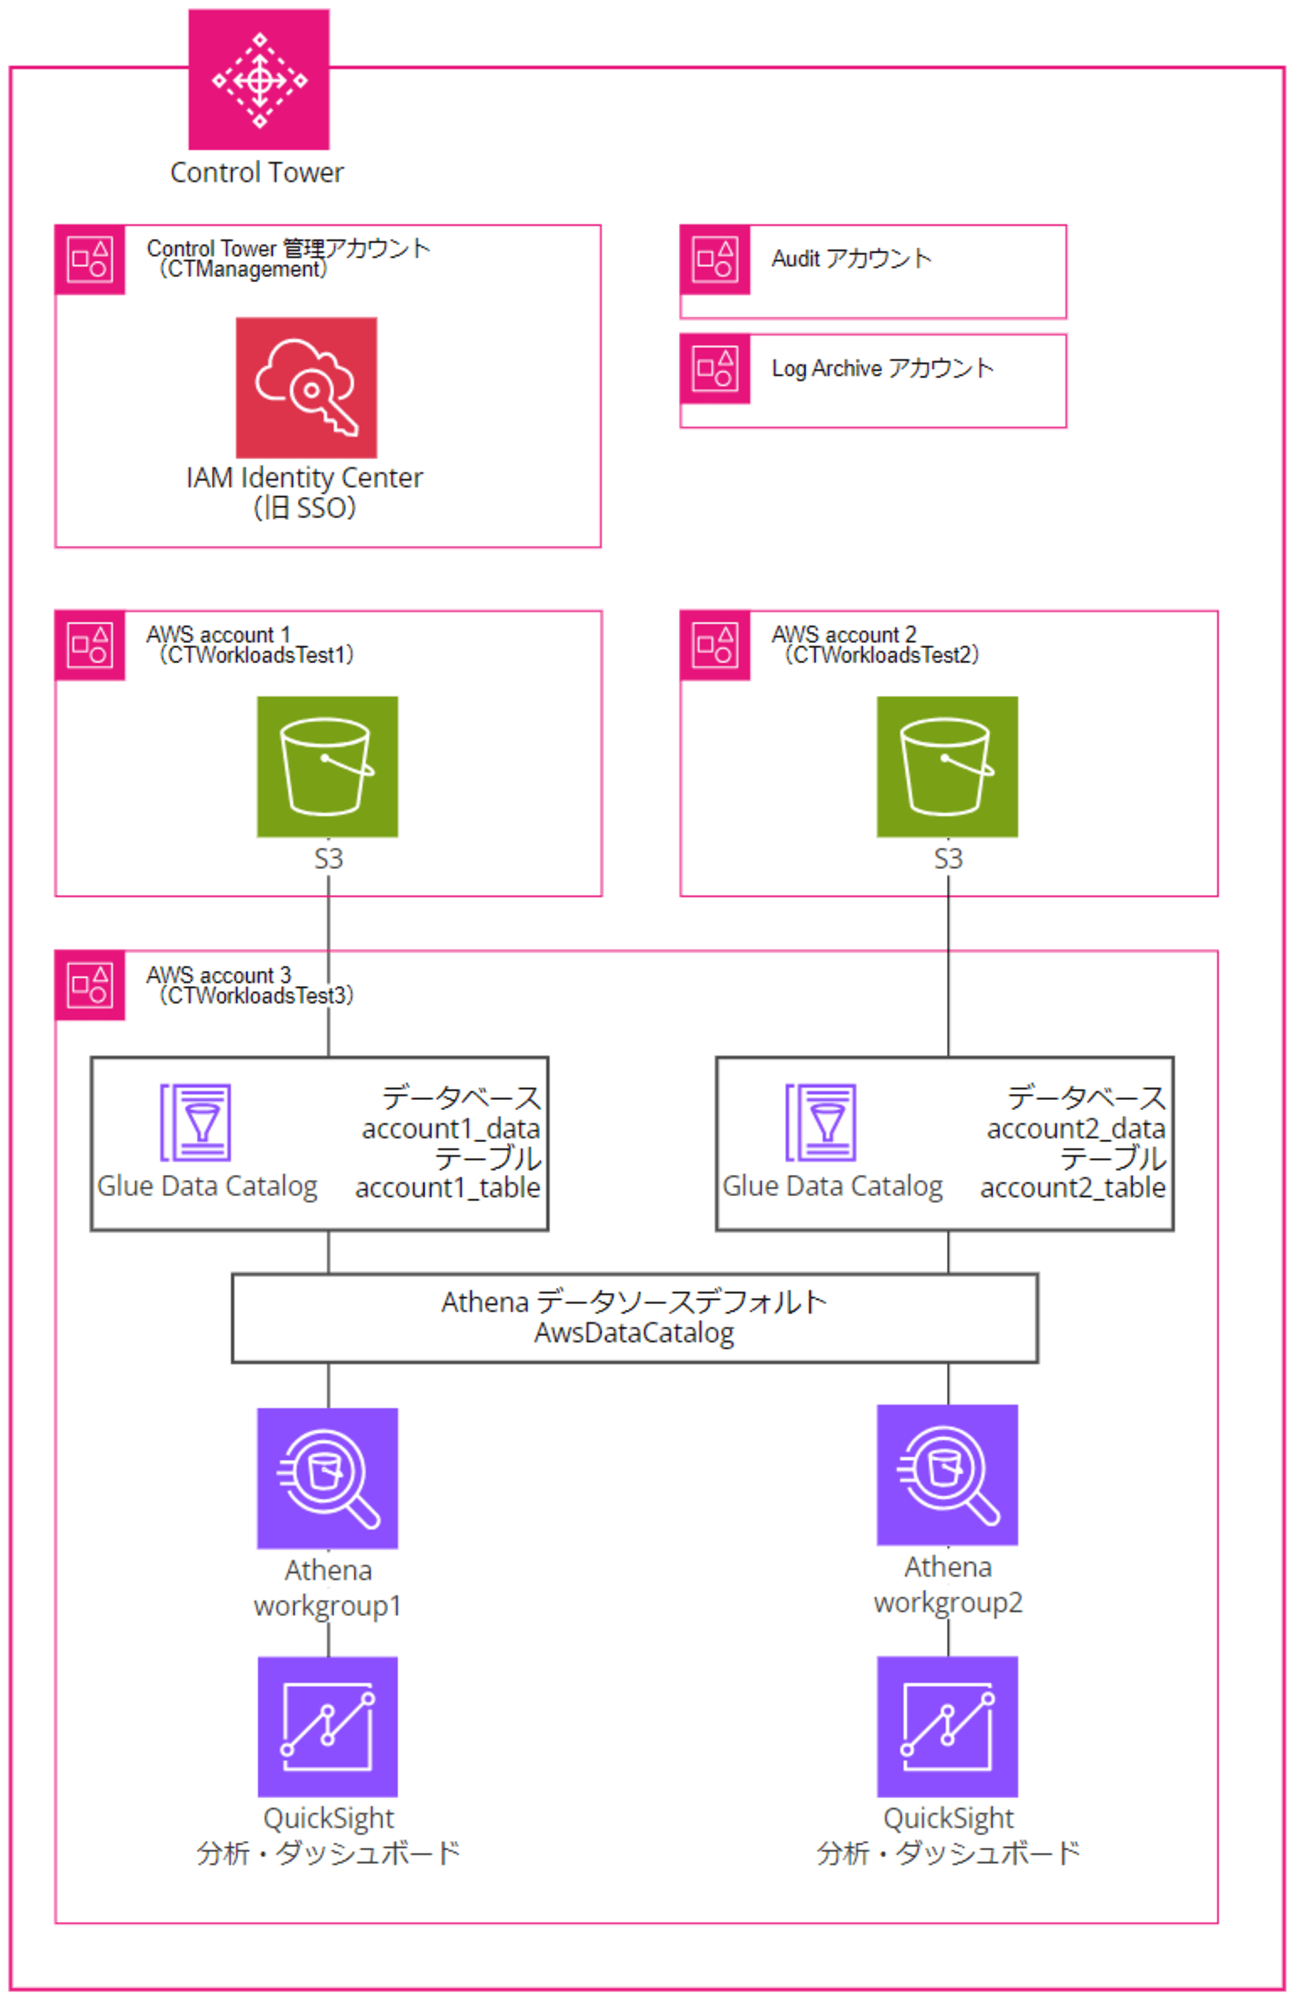
Task: Click the QuickSight icon below workgroup1
Action: click(327, 1727)
